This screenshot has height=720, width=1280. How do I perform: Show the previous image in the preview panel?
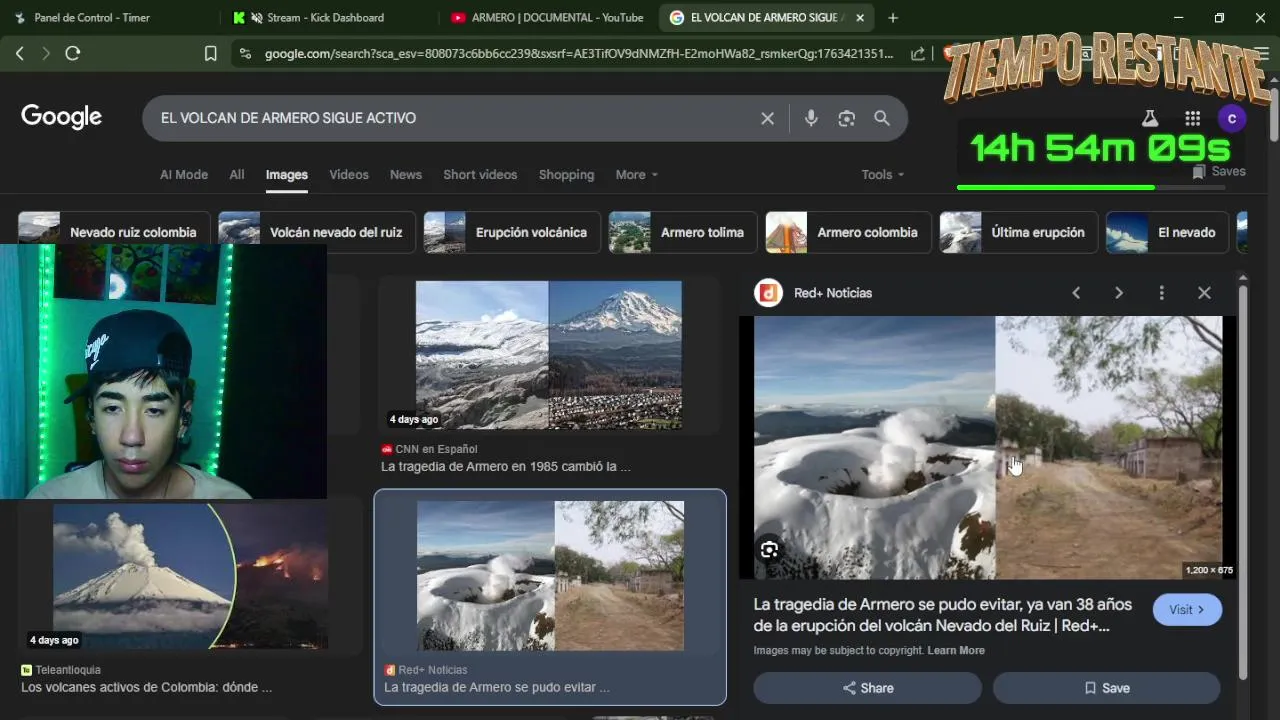pyautogui.click(x=1076, y=293)
